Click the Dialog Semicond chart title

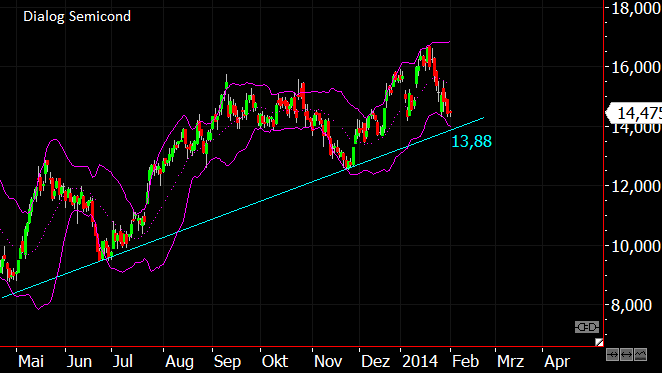point(77,16)
